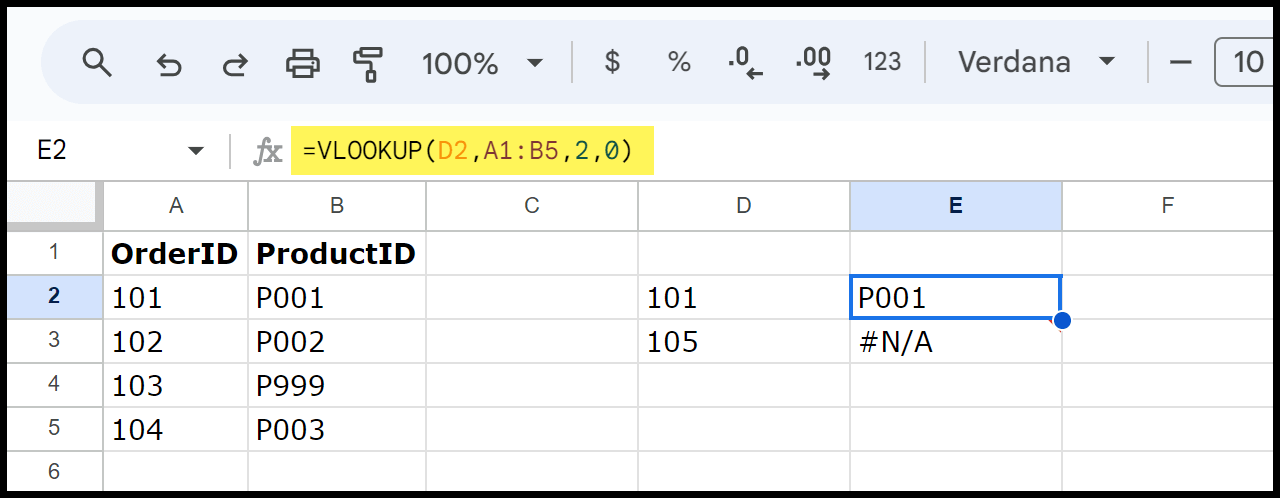Open the Verdana font dropdown
Image resolution: width=1280 pixels, height=498 pixels.
click(1036, 62)
